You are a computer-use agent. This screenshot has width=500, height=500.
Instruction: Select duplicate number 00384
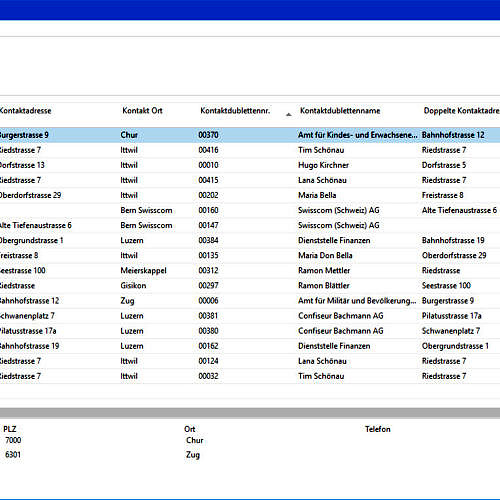(208, 240)
